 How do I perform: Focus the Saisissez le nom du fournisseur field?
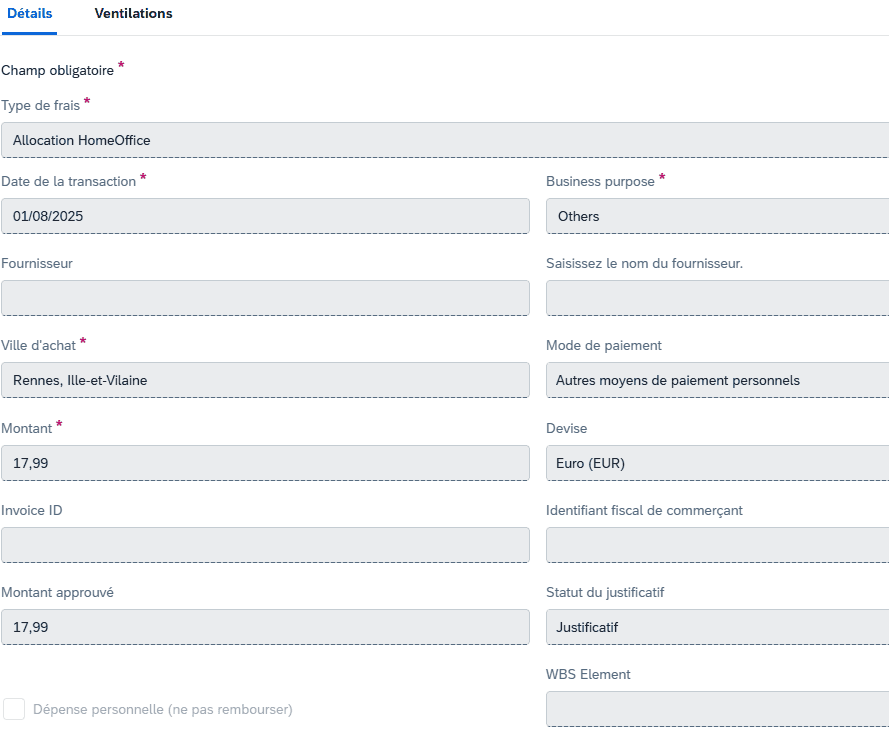(x=717, y=298)
